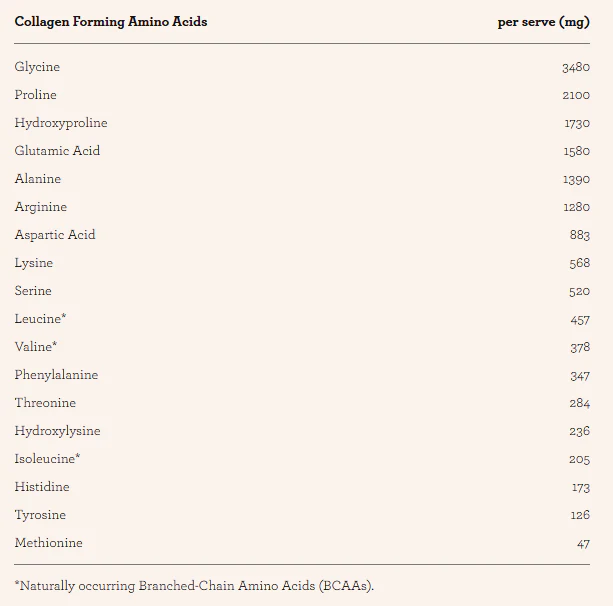Click the 1730 value for Hydroxyproline
Image resolution: width=613 pixels, height=606 pixels.
click(577, 124)
